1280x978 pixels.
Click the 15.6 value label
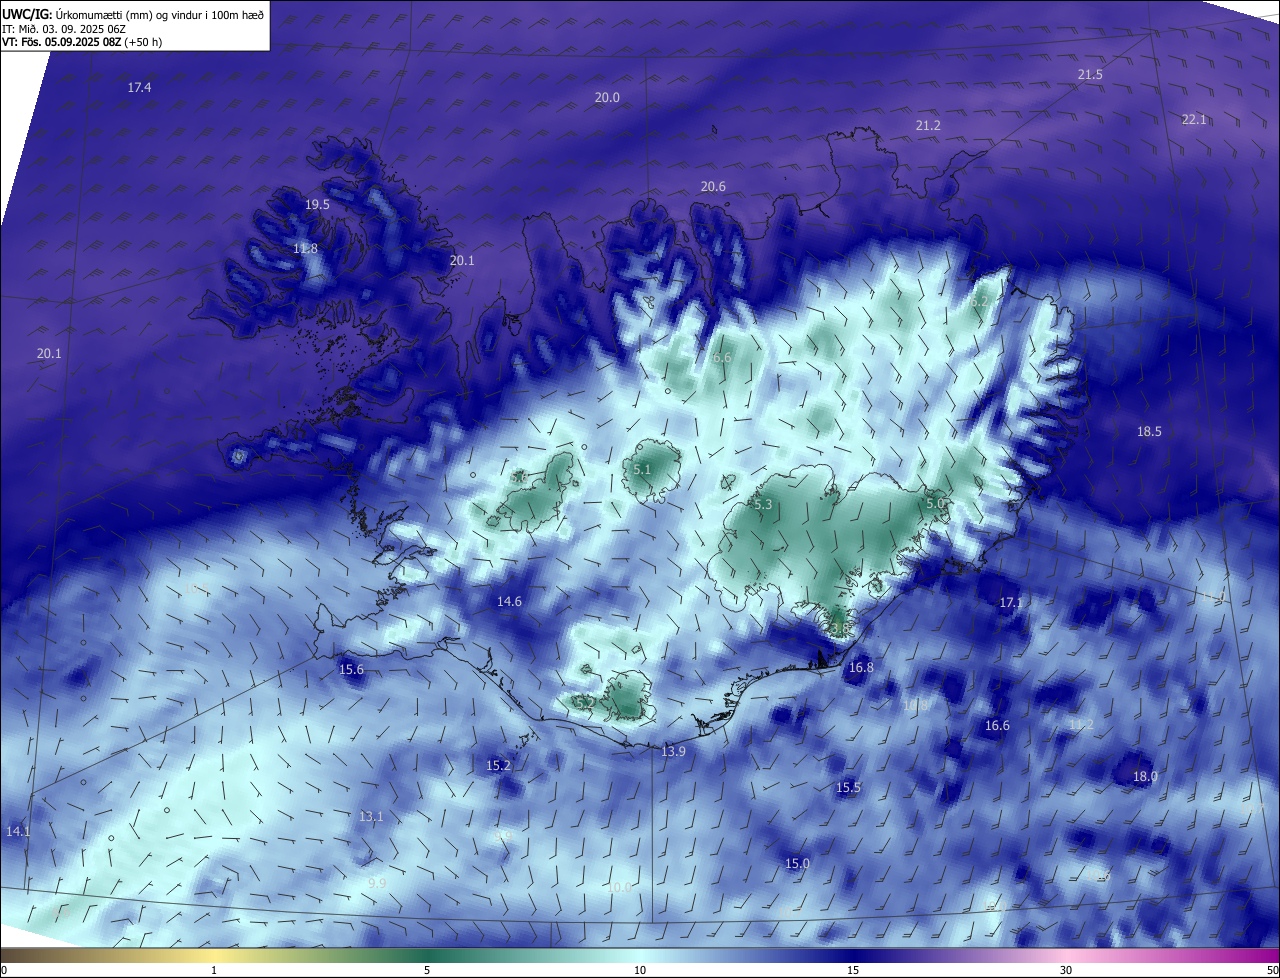[351, 670]
